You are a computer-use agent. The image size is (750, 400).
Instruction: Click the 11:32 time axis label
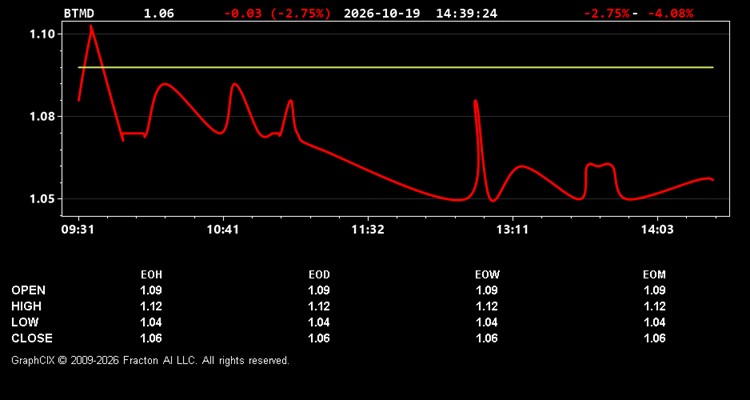[367, 230]
